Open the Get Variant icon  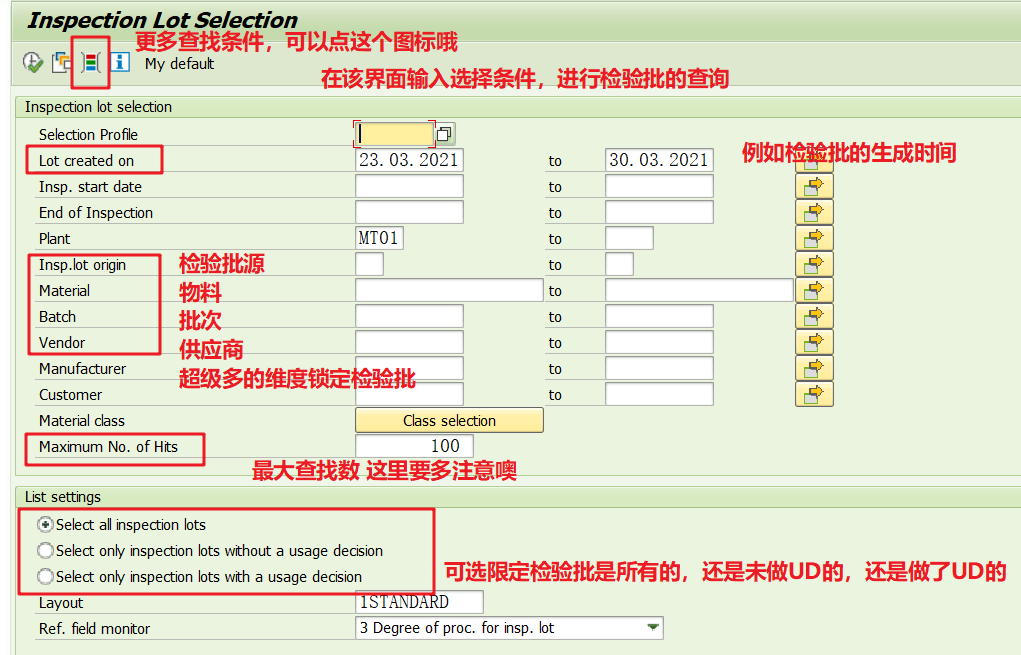point(60,62)
